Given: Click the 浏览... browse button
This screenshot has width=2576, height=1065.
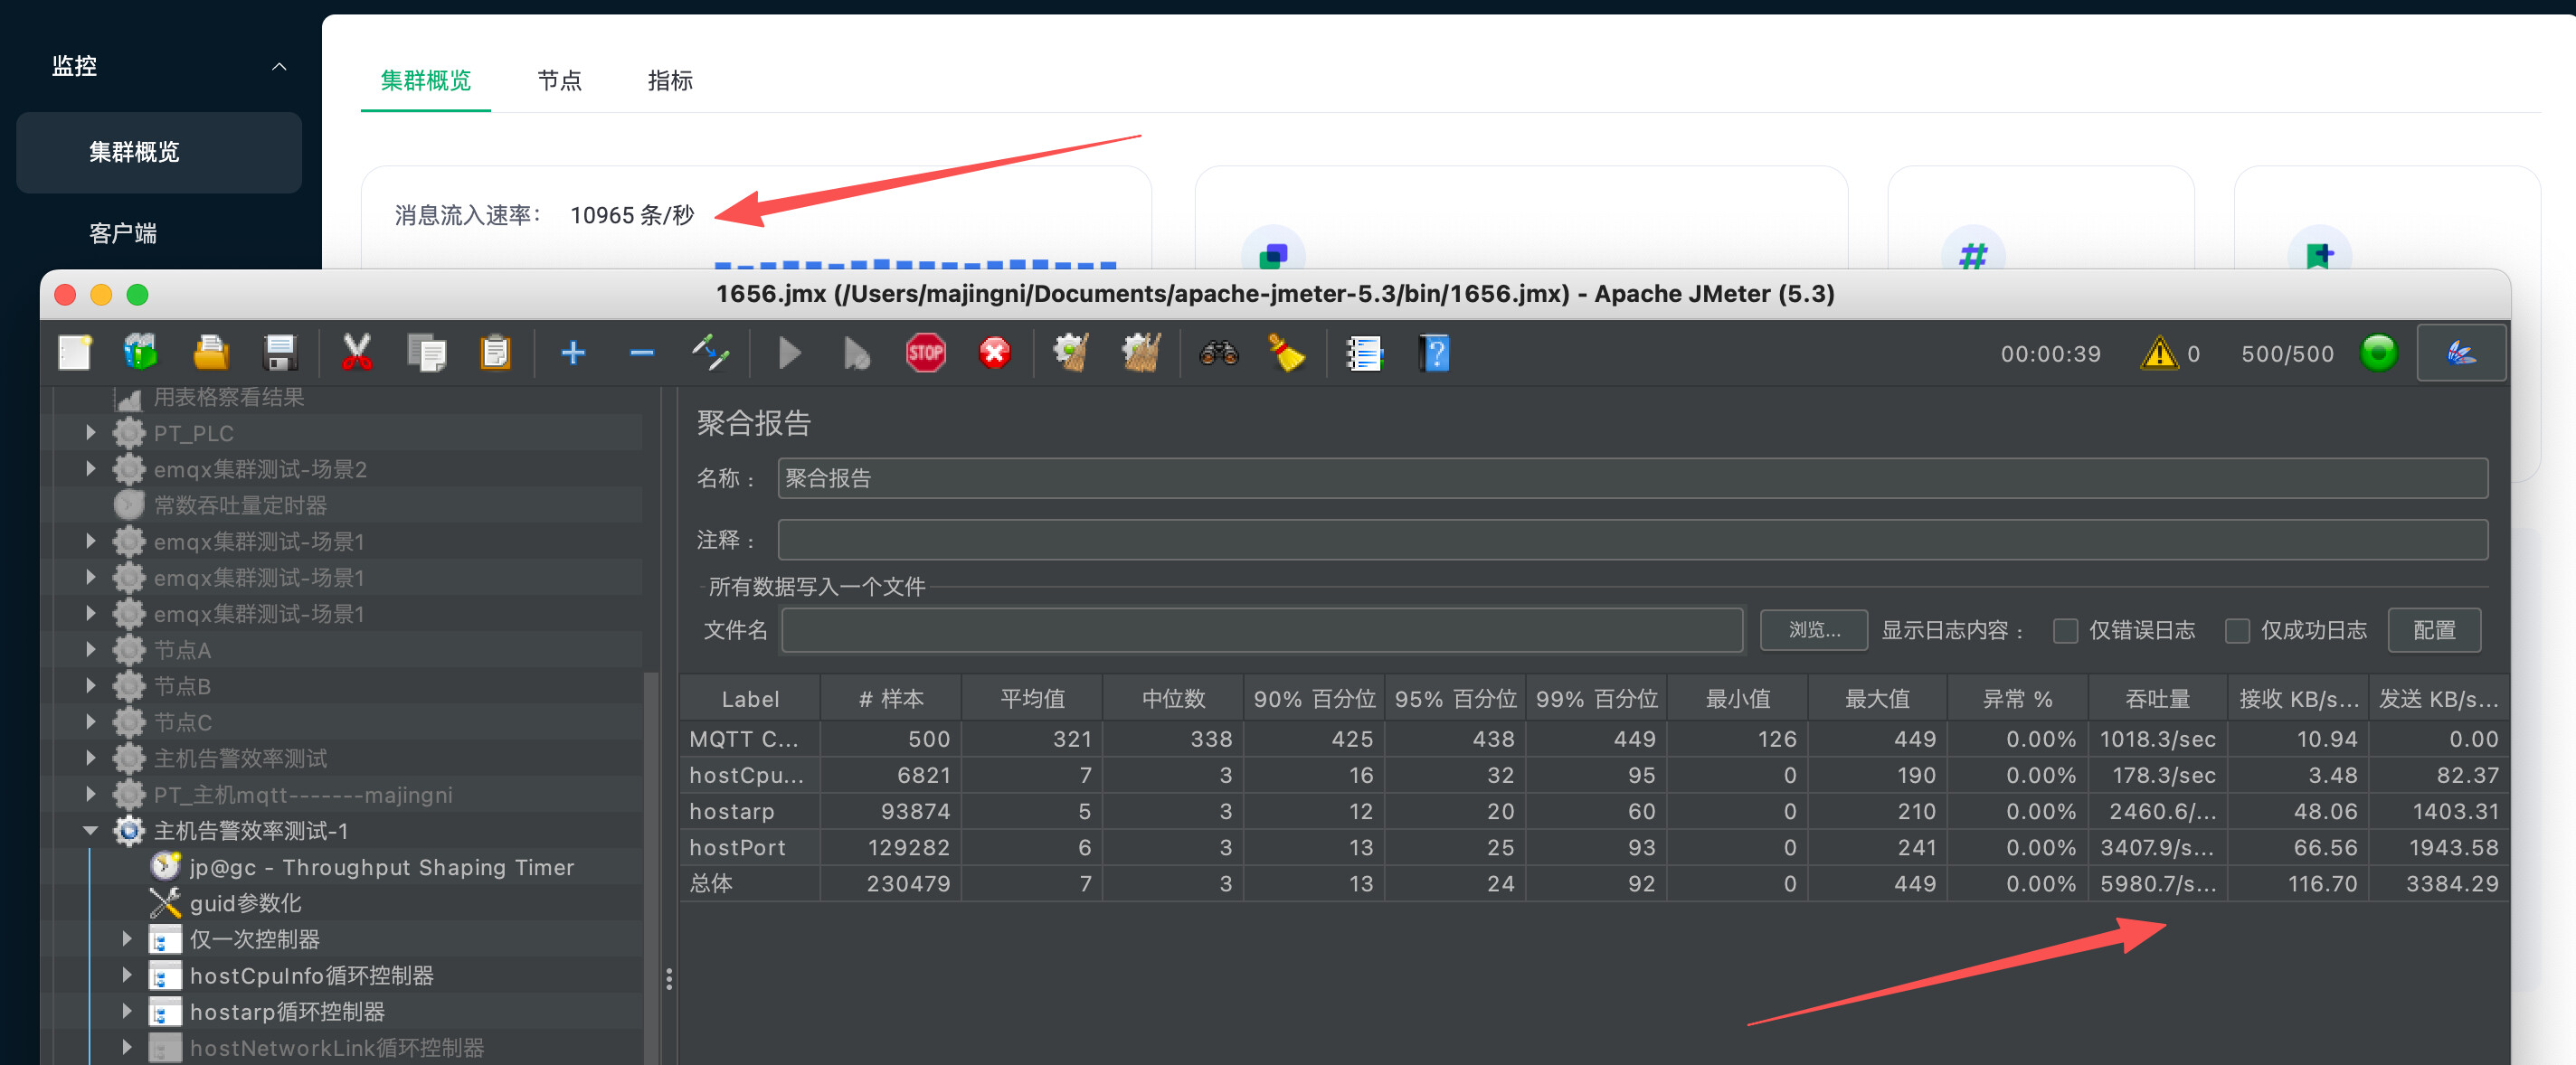Looking at the screenshot, I should (x=1813, y=630).
